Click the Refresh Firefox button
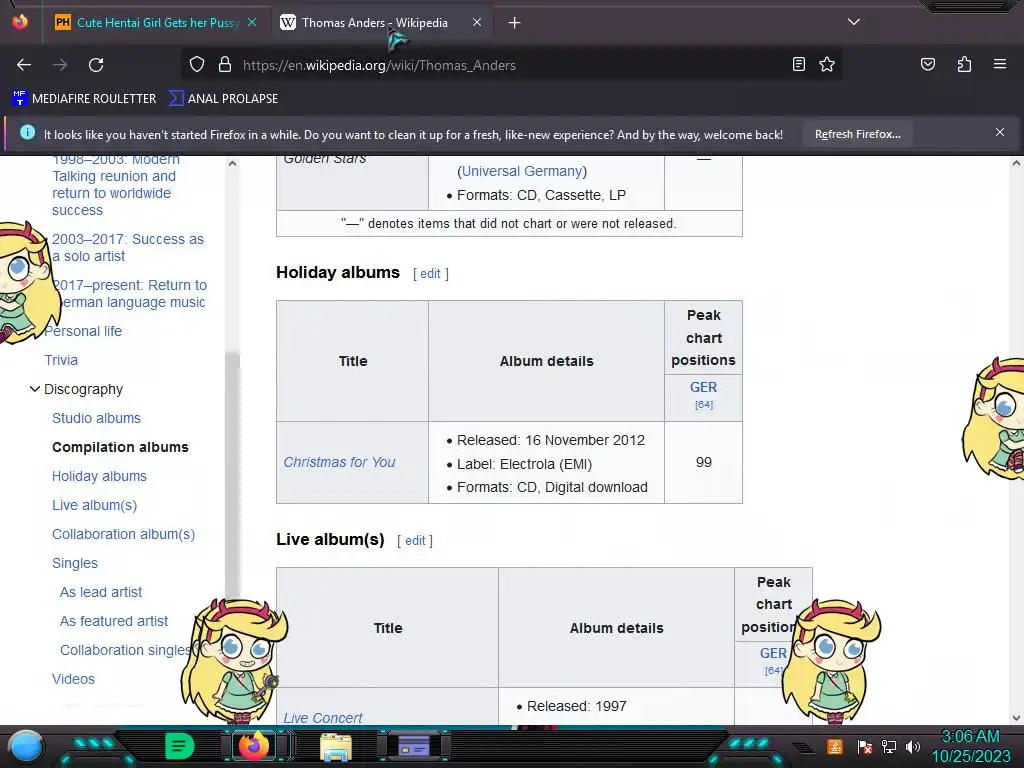The image size is (1024, 768). (x=857, y=134)
